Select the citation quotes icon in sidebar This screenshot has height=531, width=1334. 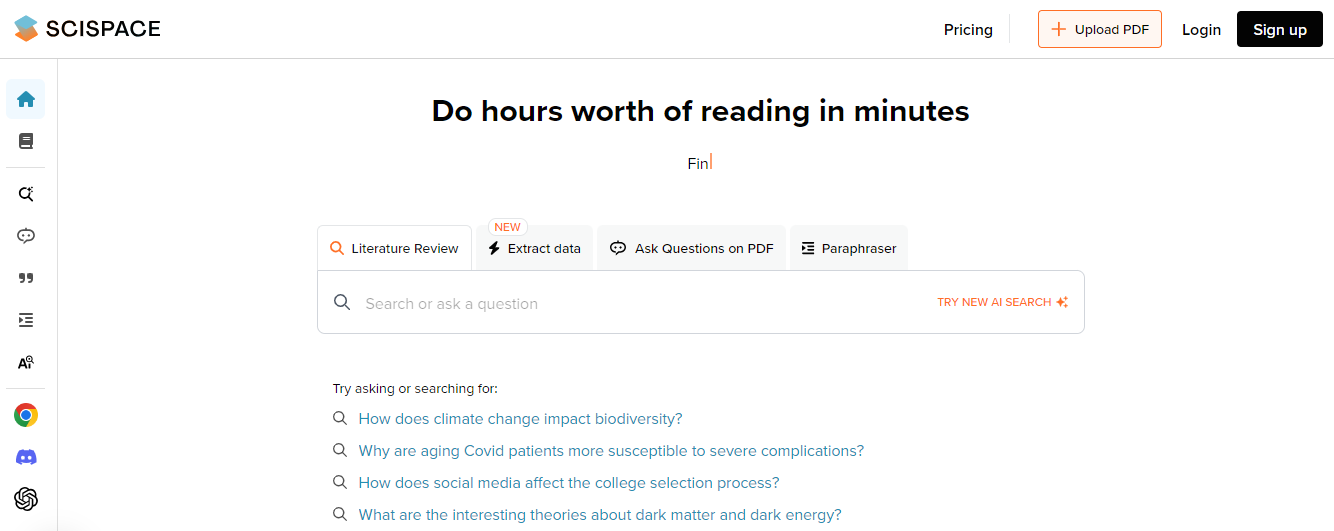coord(26,278)
